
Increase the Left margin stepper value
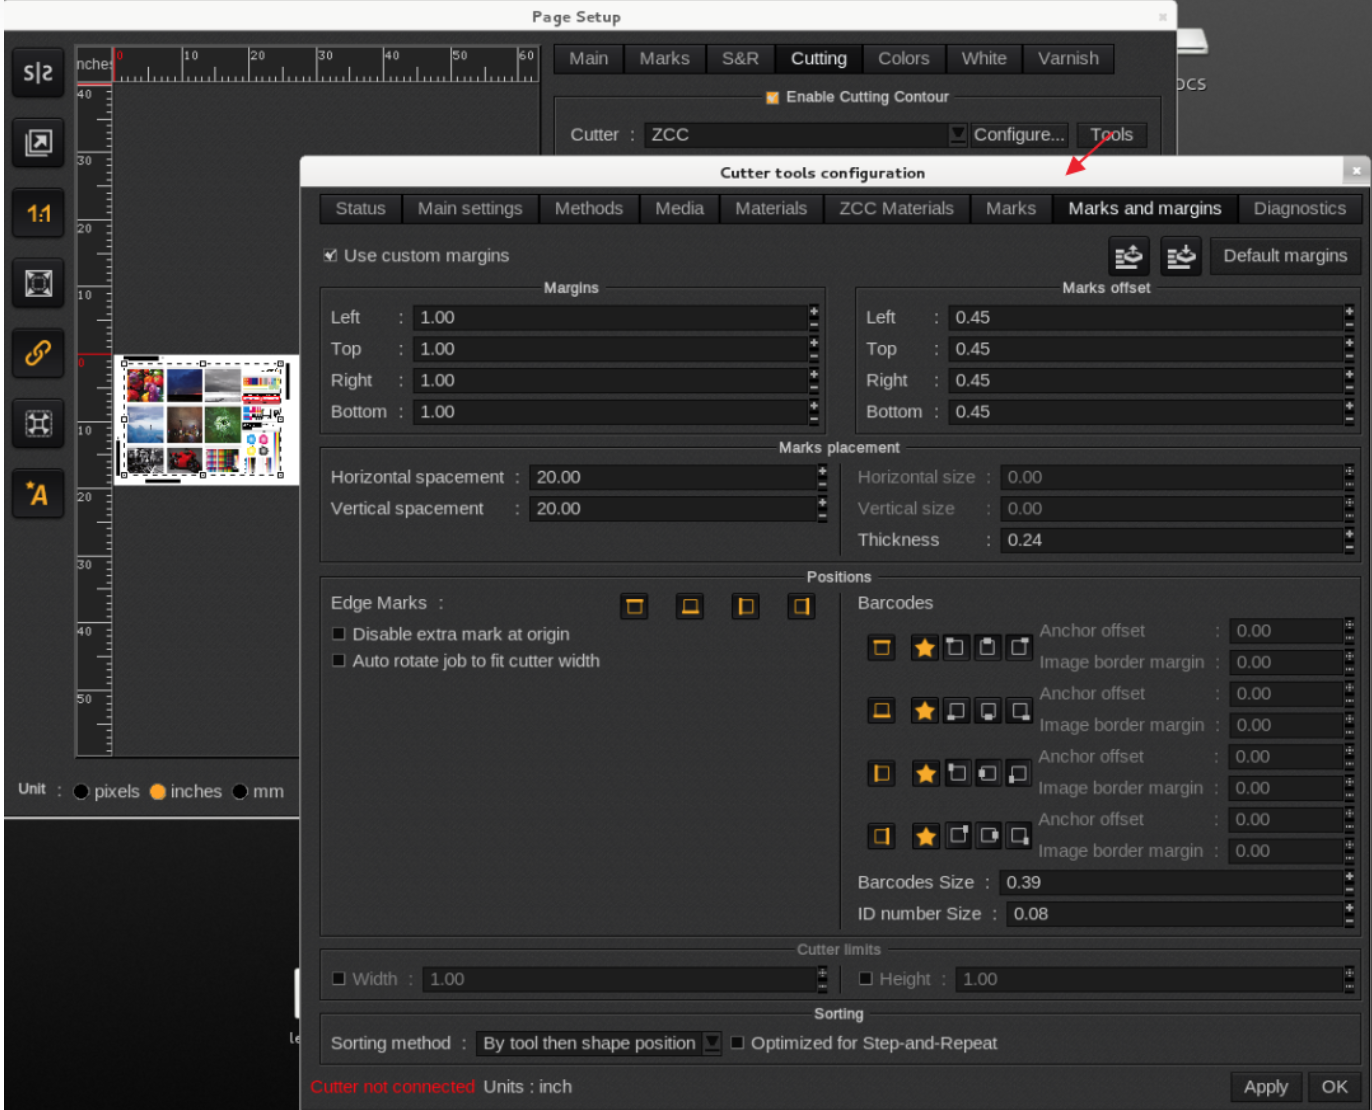[814, 312]
